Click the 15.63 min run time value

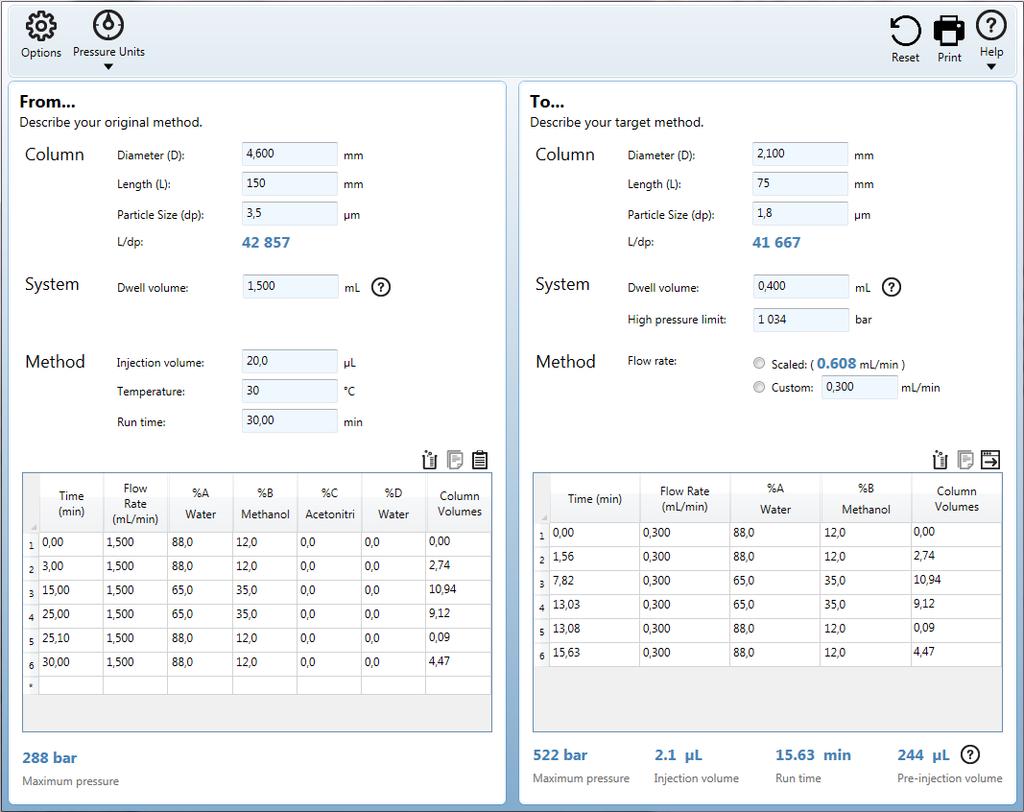812,755
